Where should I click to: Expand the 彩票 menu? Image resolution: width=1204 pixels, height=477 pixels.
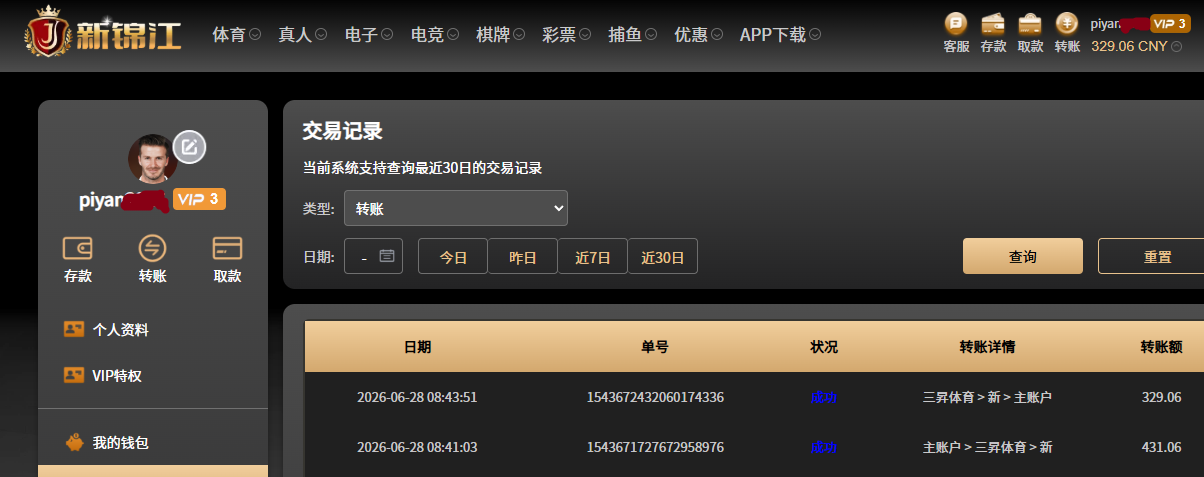click(567, 34)
